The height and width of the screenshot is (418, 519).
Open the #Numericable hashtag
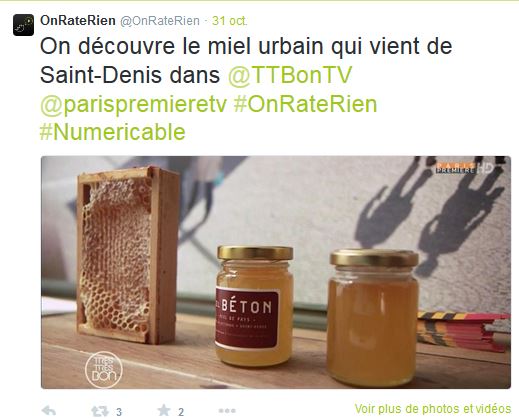tap(112, 132)
